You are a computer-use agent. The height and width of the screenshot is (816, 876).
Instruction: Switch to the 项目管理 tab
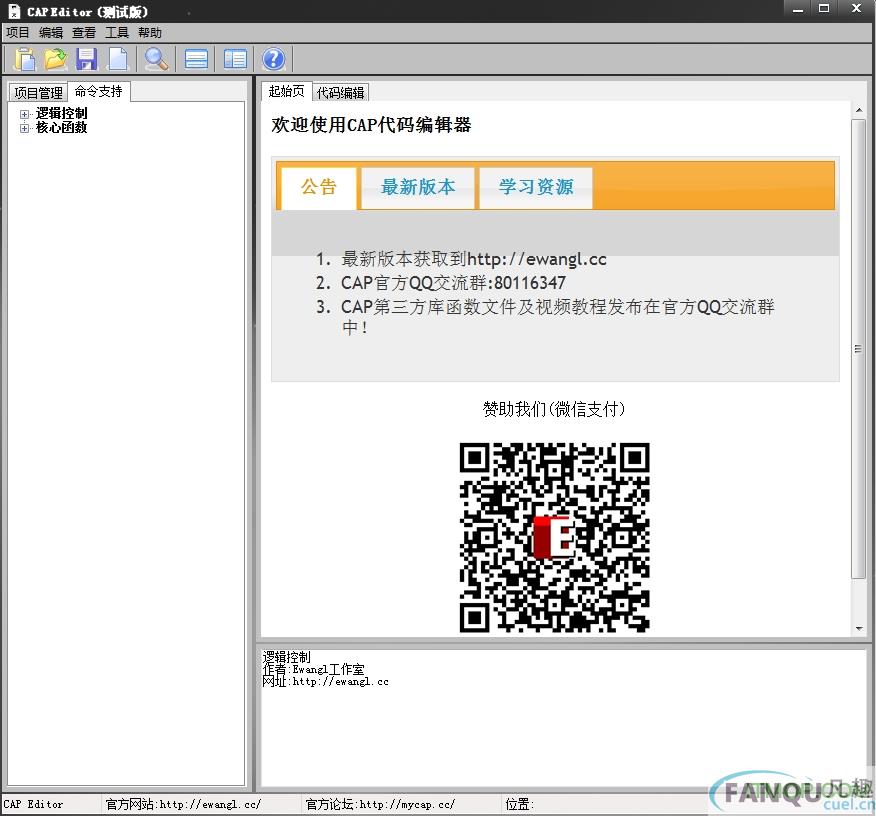pos(38,92)
